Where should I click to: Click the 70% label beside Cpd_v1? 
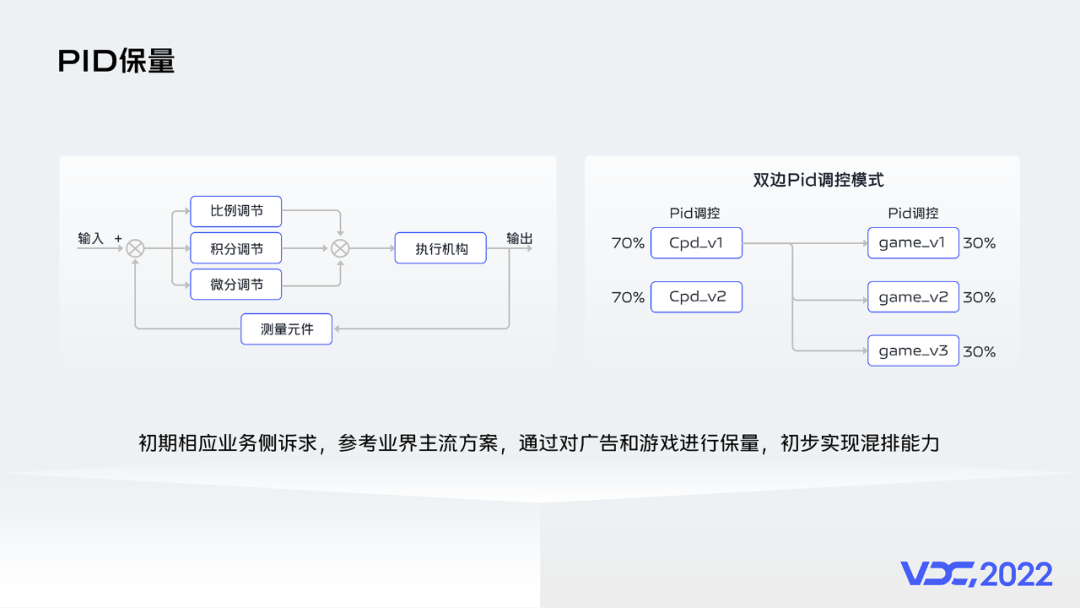tap(628, 243)
